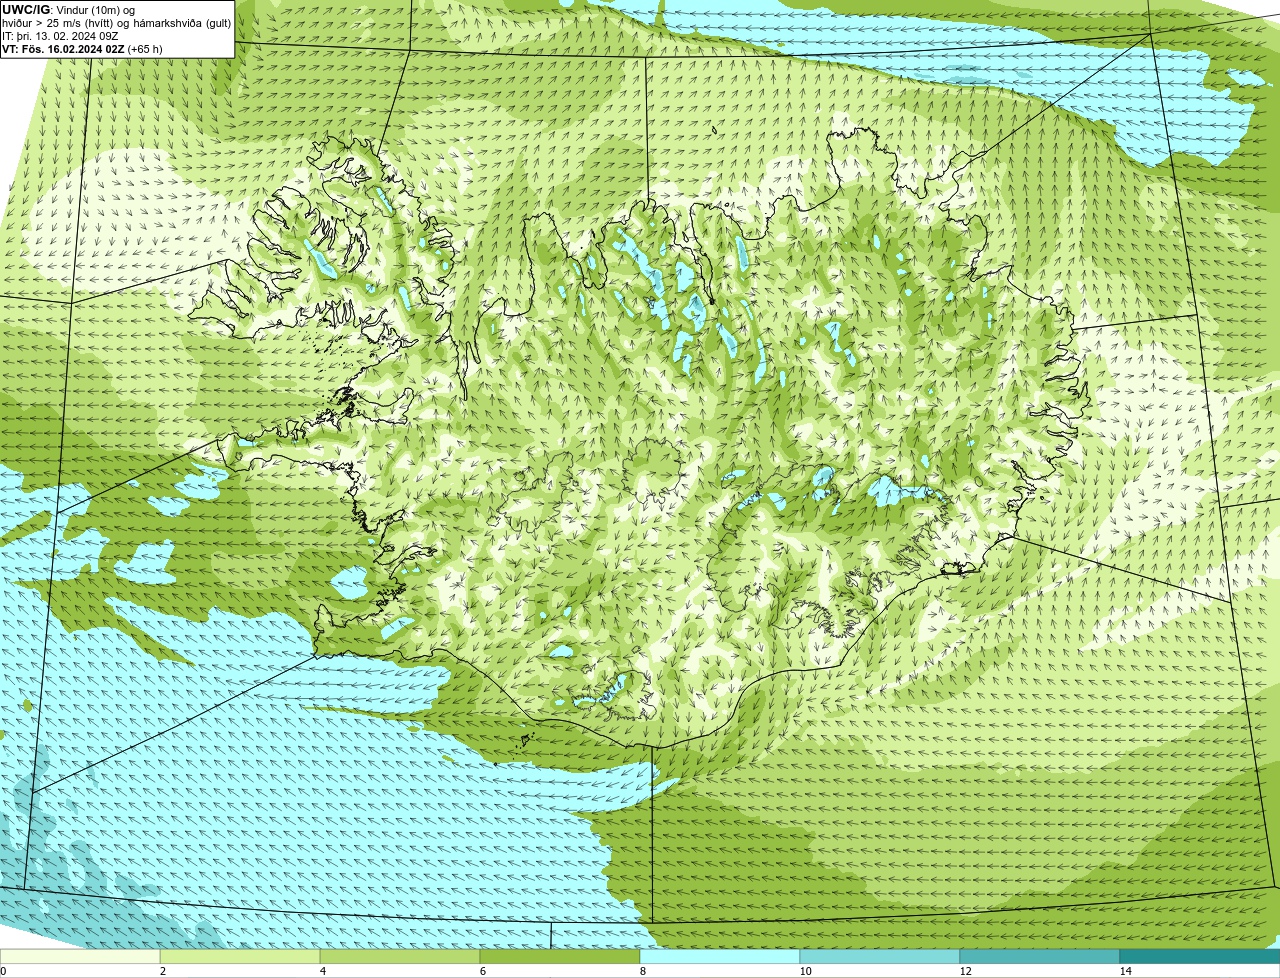Image resolution: width=1280 pixels, height=978 pixels.
Task: Click the palest 0–2 legend color segment
Action: (80, 956)
